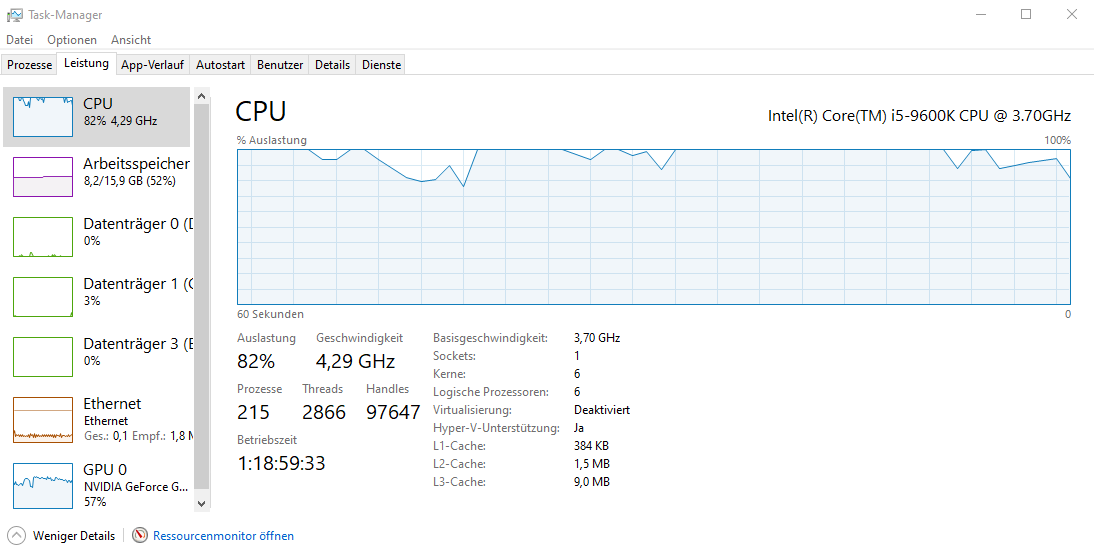Select the CPU mini graph thumbnail

click(43, 117)
